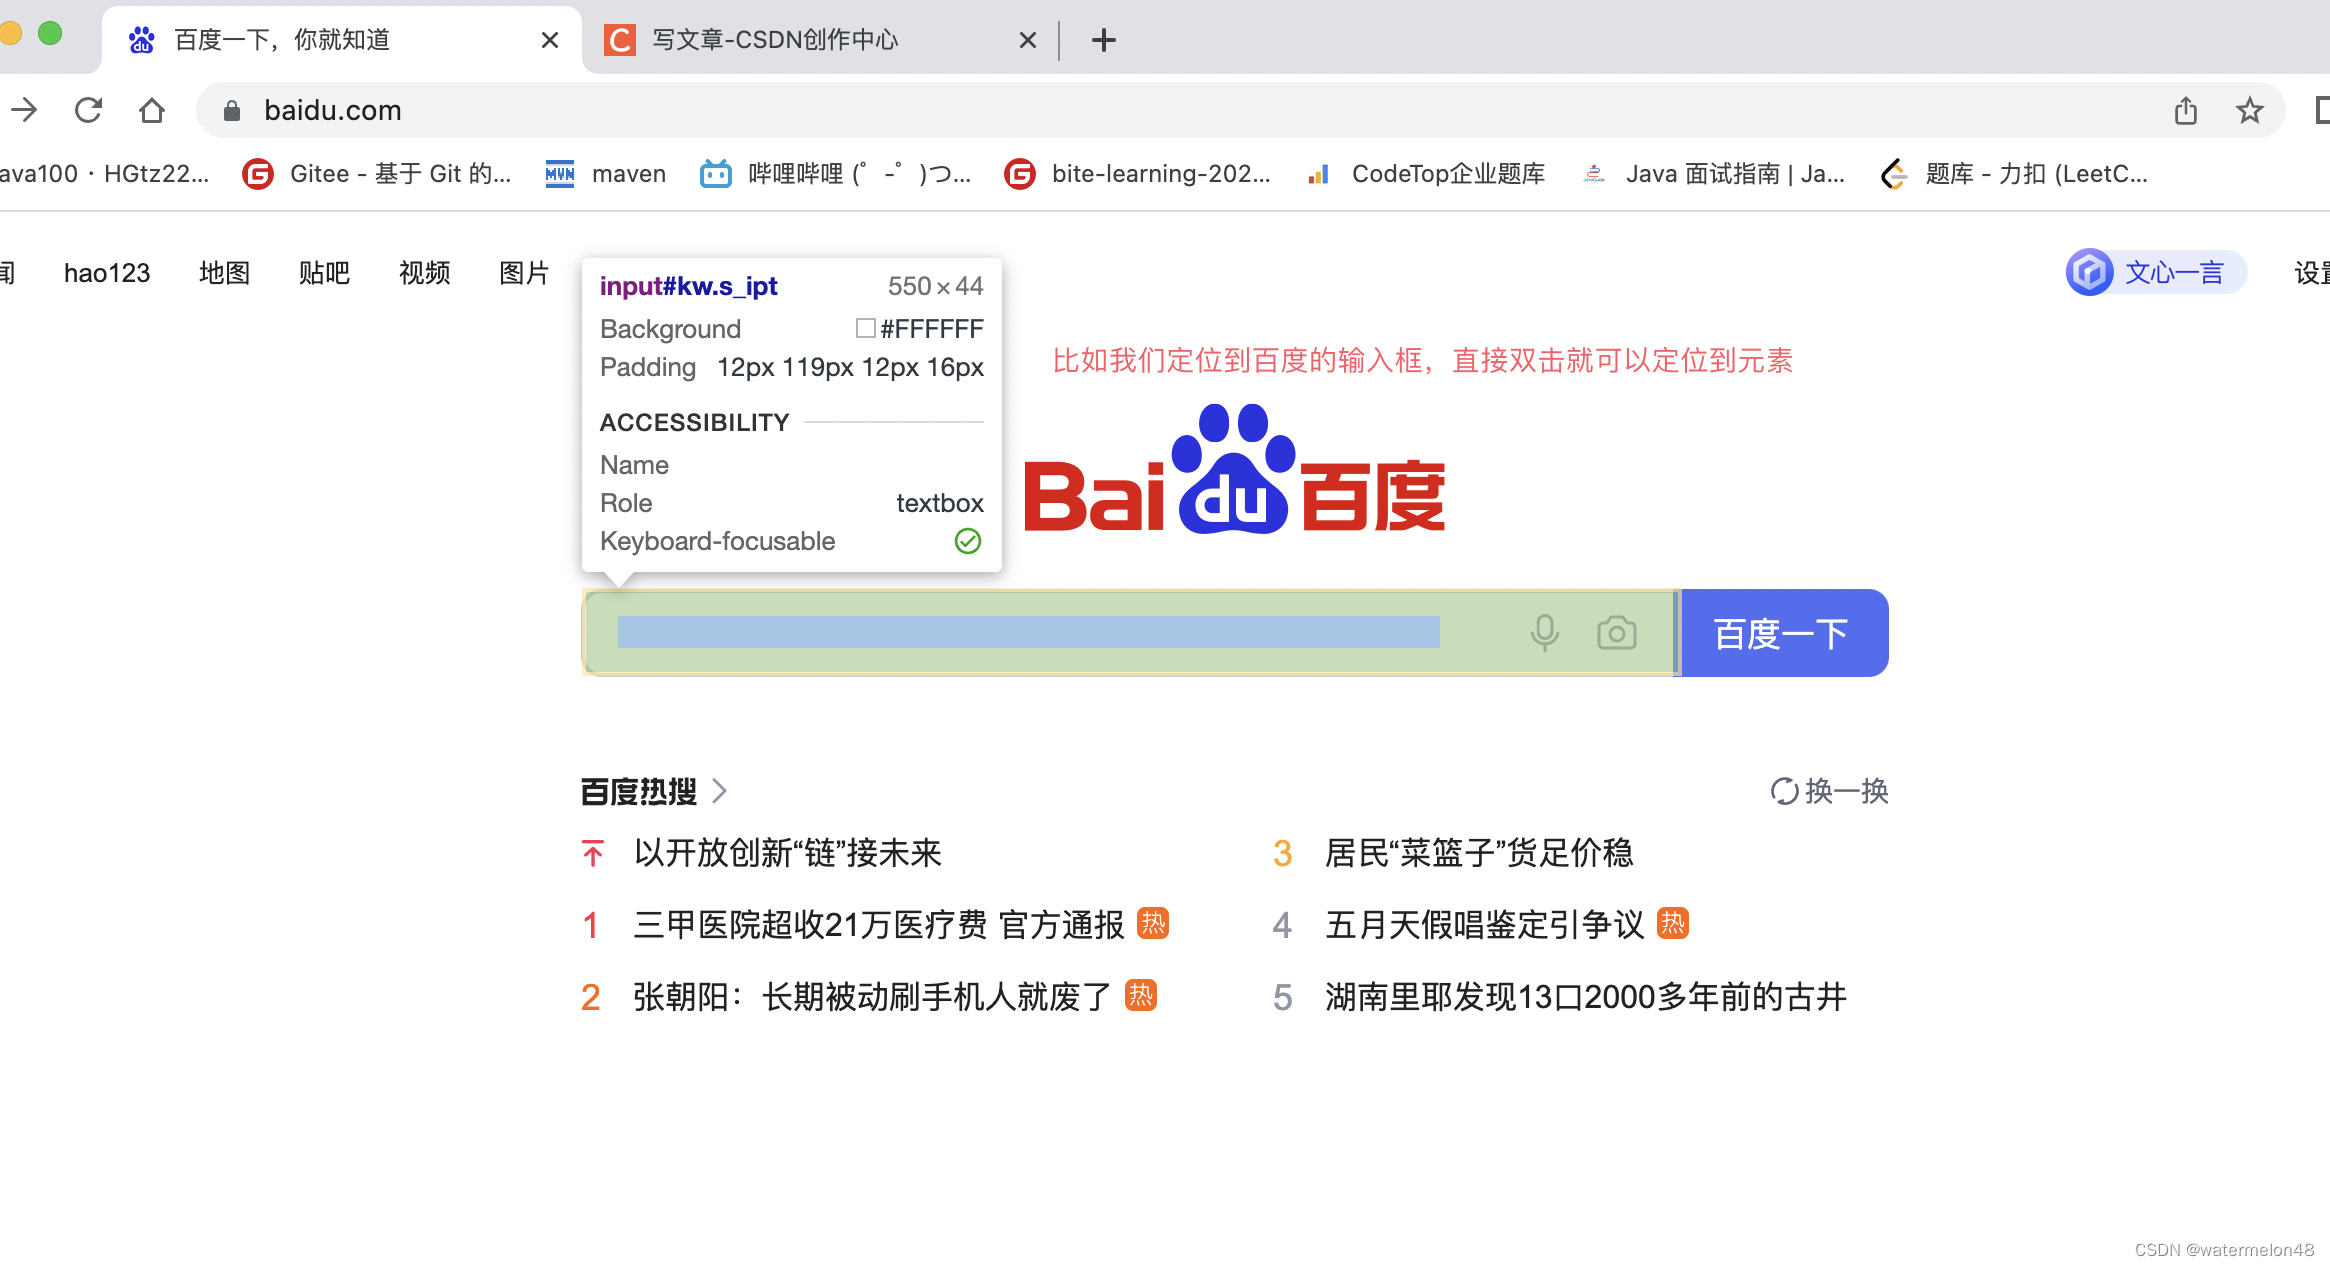Click the share page icon

coord(2185,110)
